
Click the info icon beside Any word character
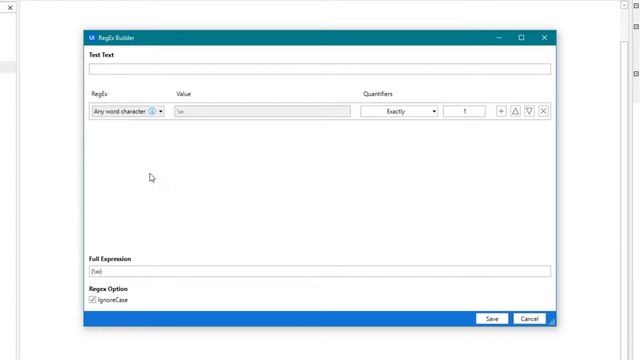click(x=152, y=111)
